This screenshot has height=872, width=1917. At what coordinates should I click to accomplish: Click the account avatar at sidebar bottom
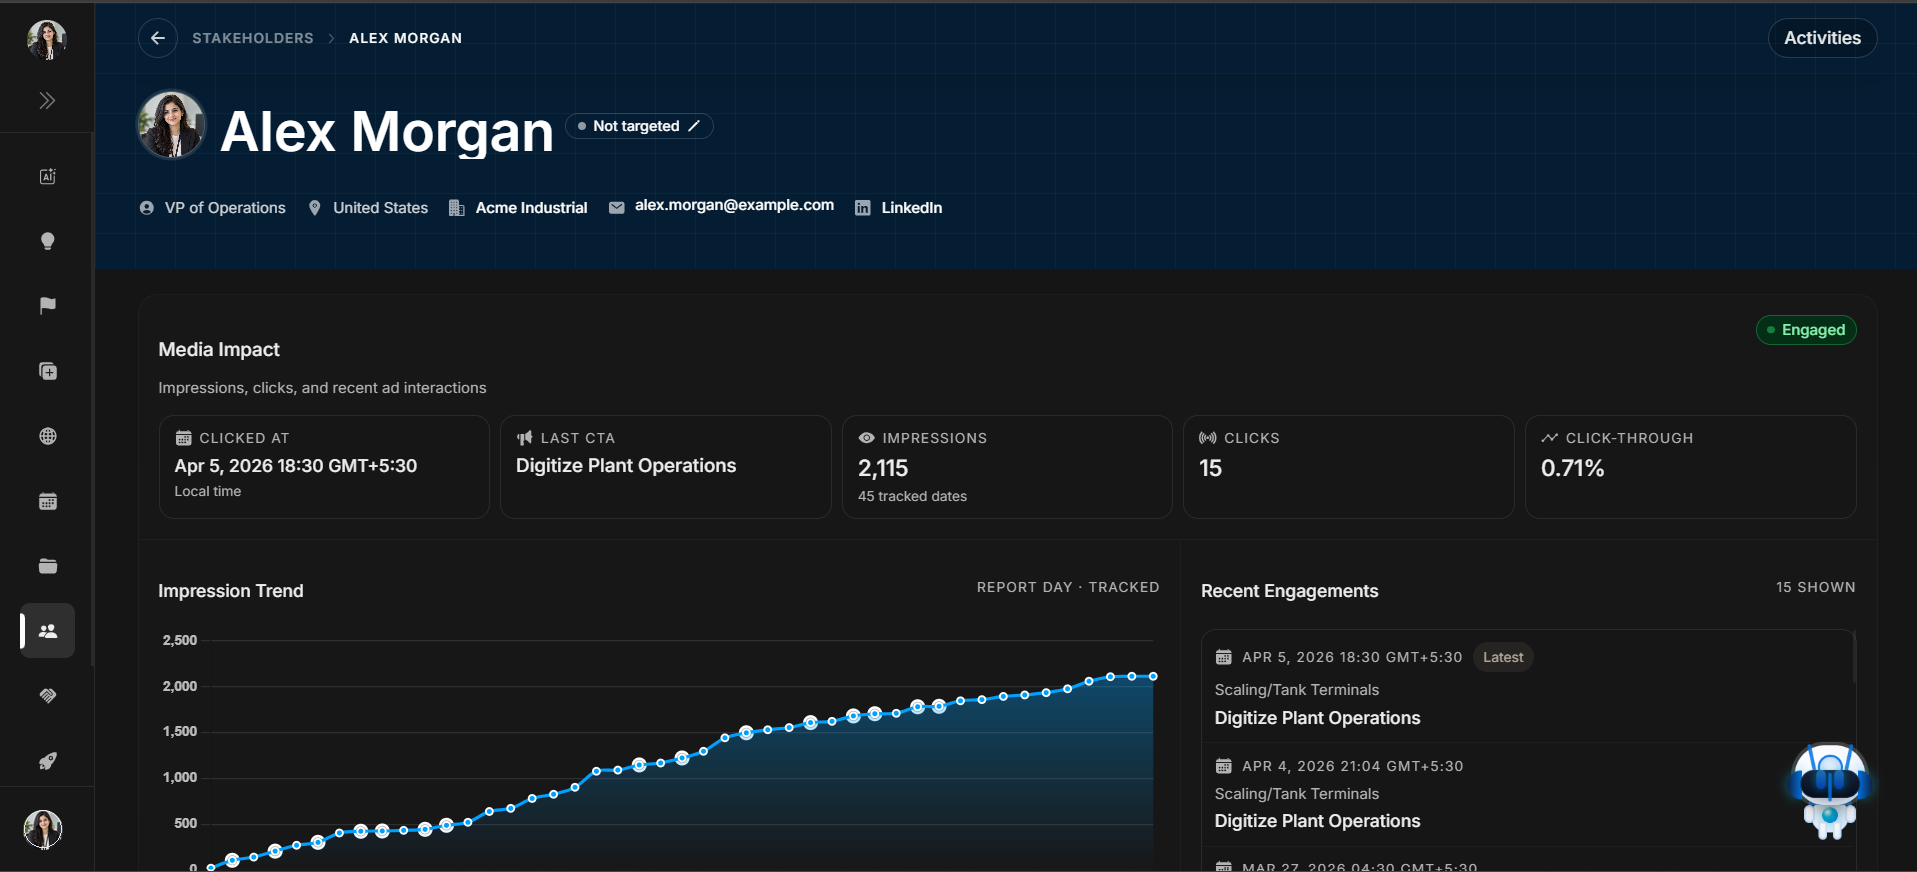click(43, 829)
